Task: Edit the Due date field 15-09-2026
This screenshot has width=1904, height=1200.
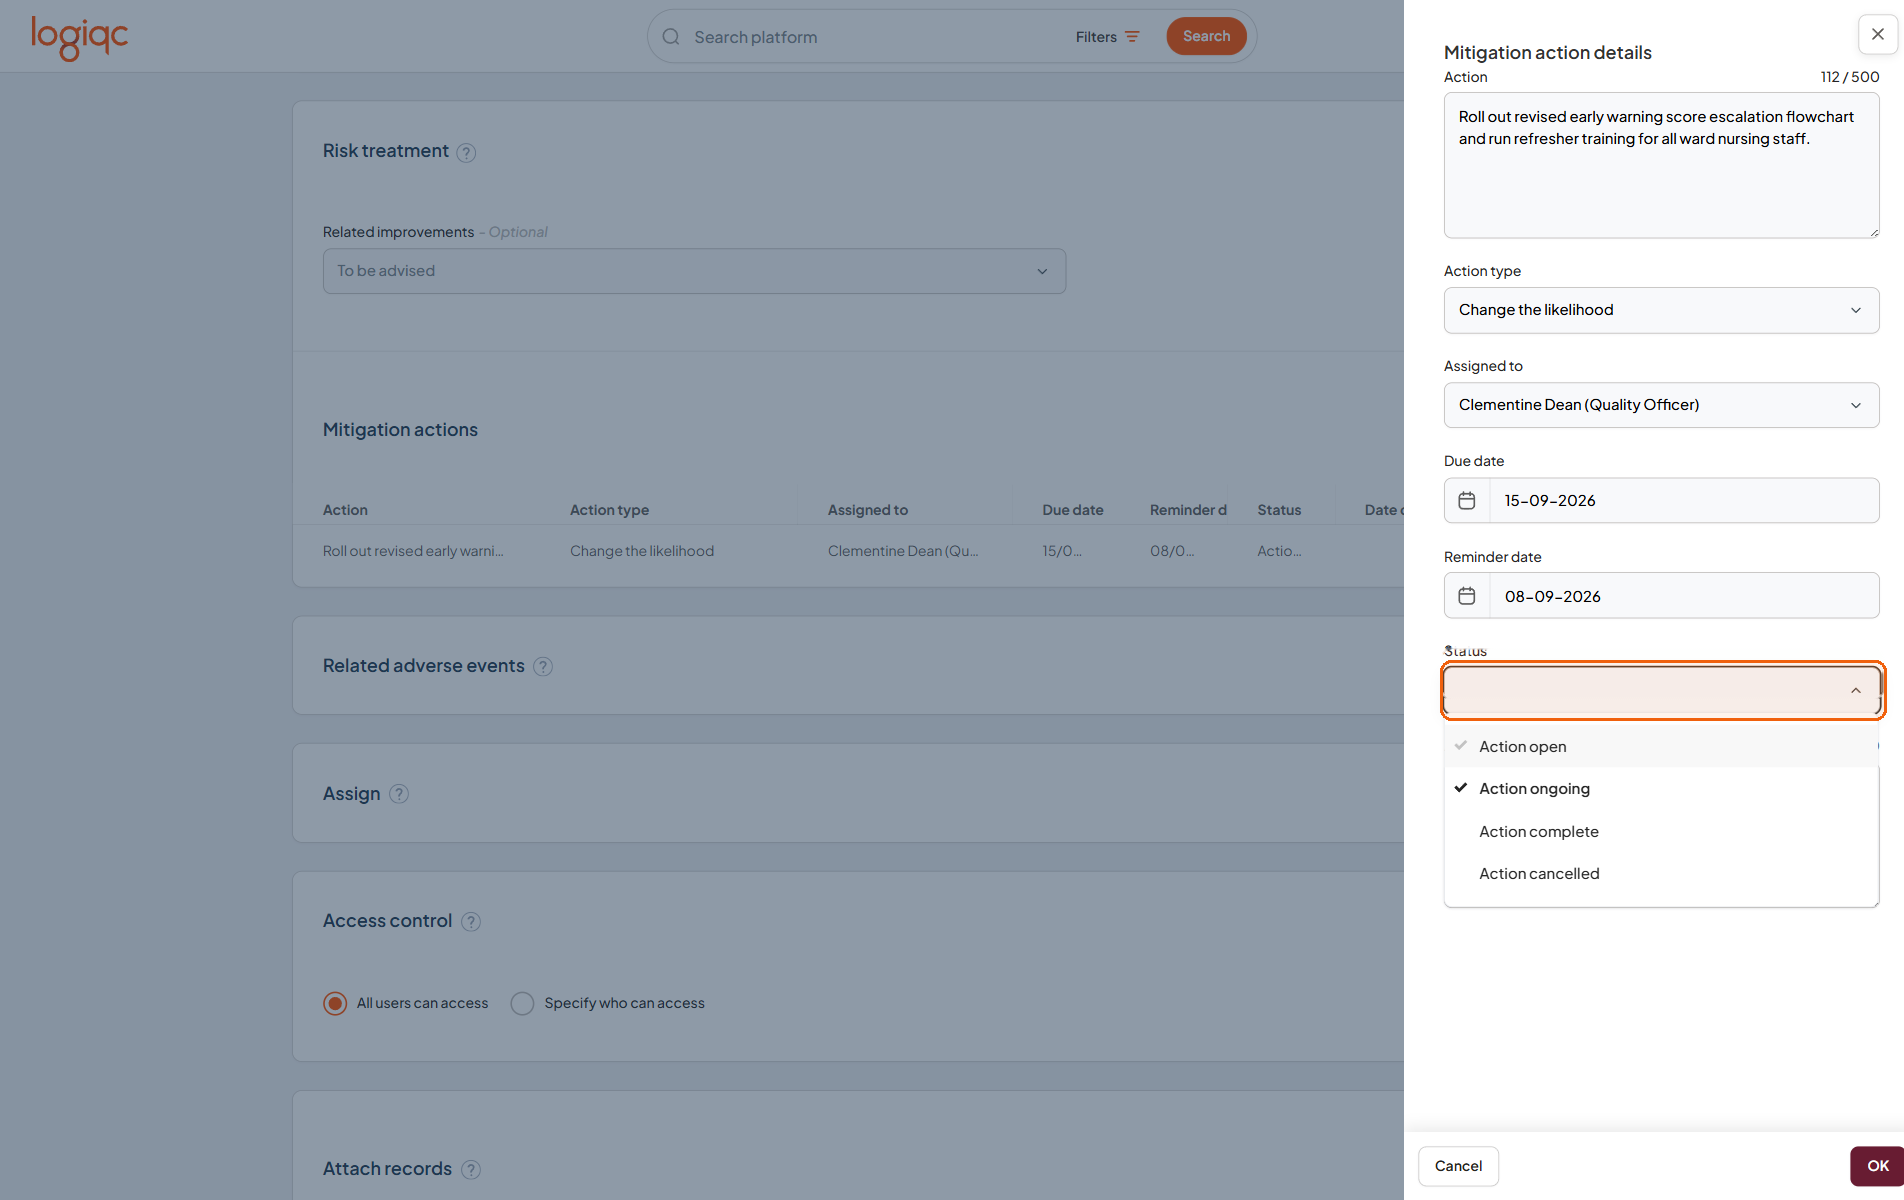Action: (x=1684, y=500)
